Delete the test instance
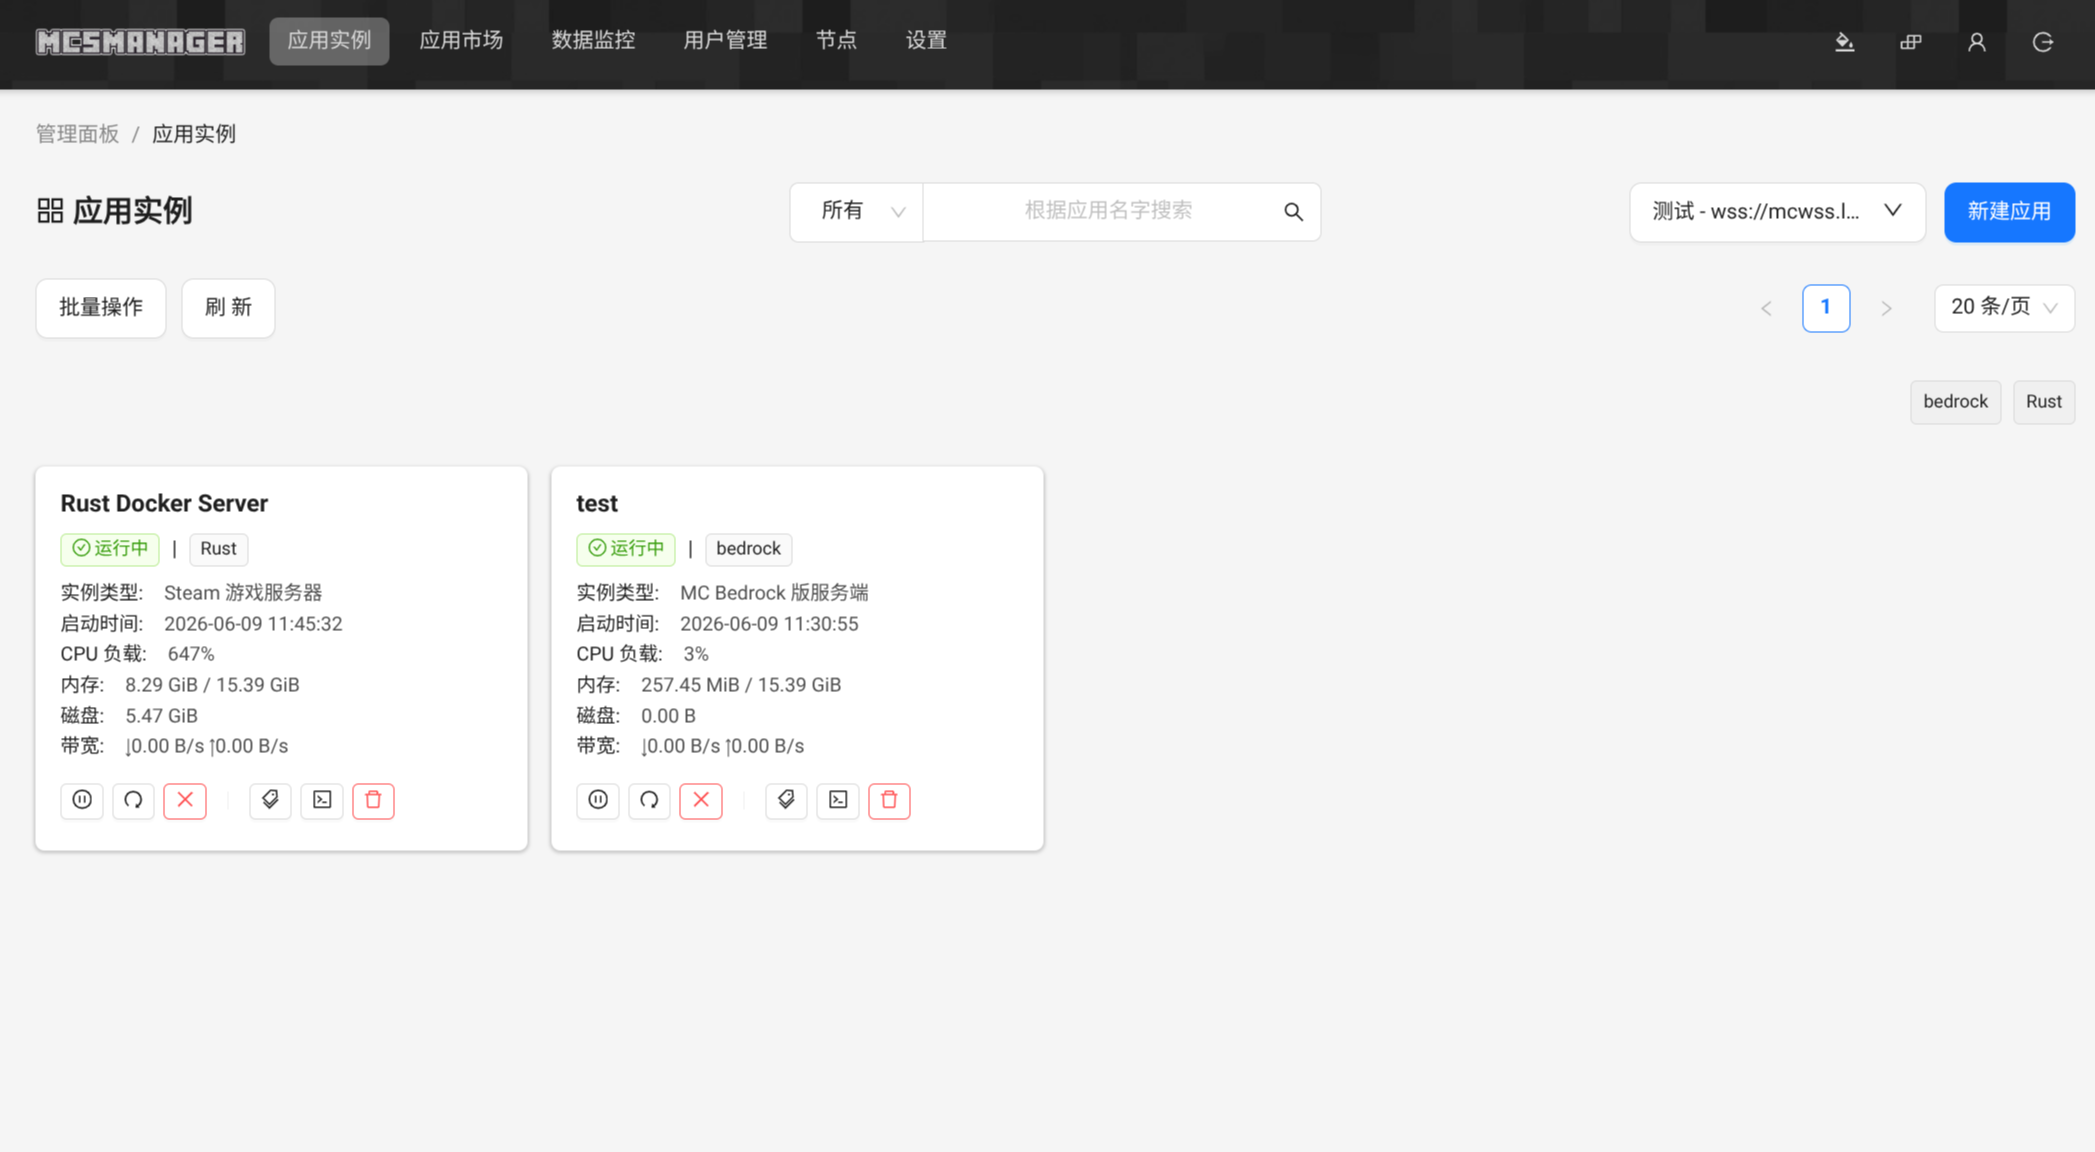The image size is (2095, 1152). 889,800
